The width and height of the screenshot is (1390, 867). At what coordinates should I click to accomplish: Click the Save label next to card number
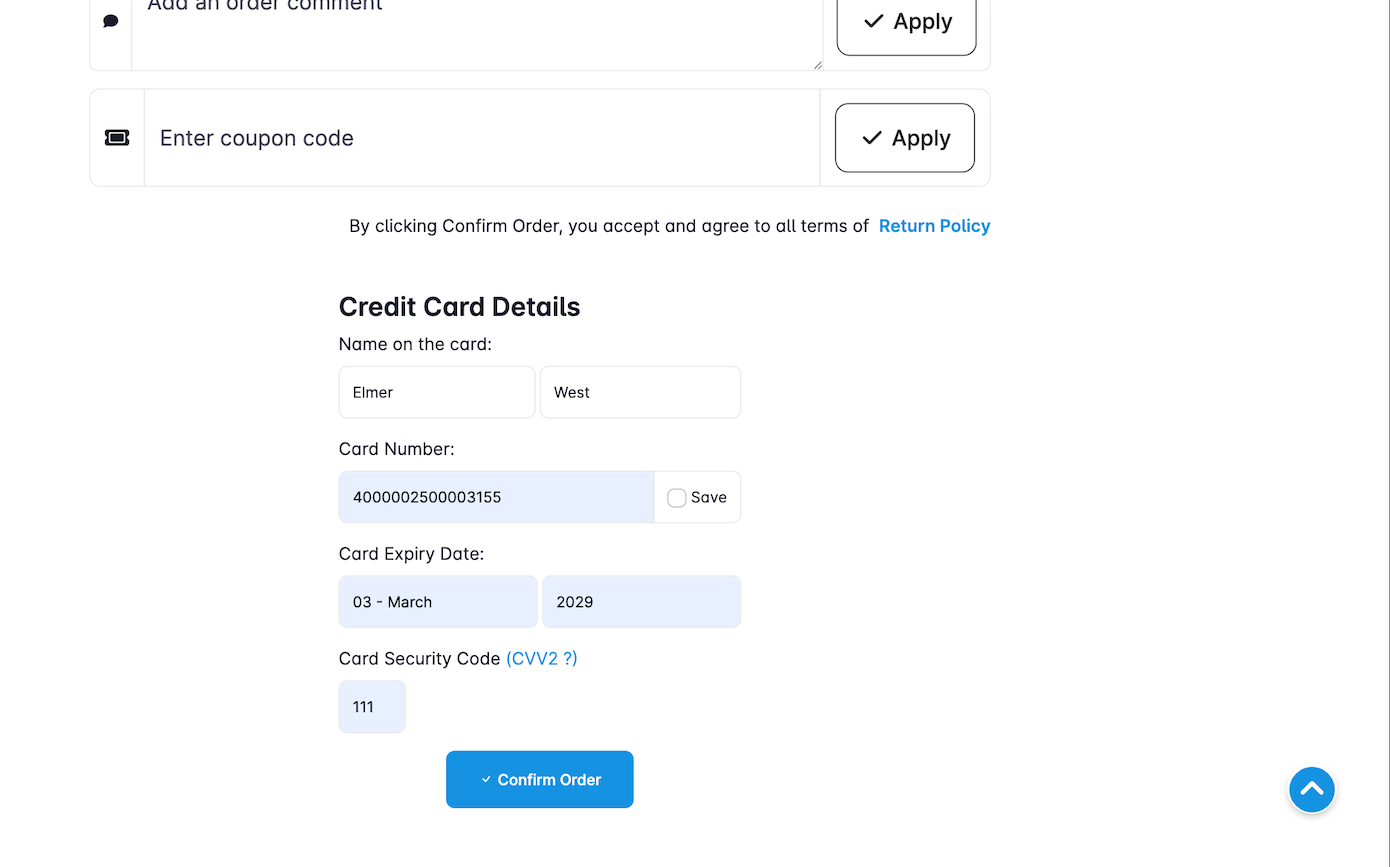(708, 498)
